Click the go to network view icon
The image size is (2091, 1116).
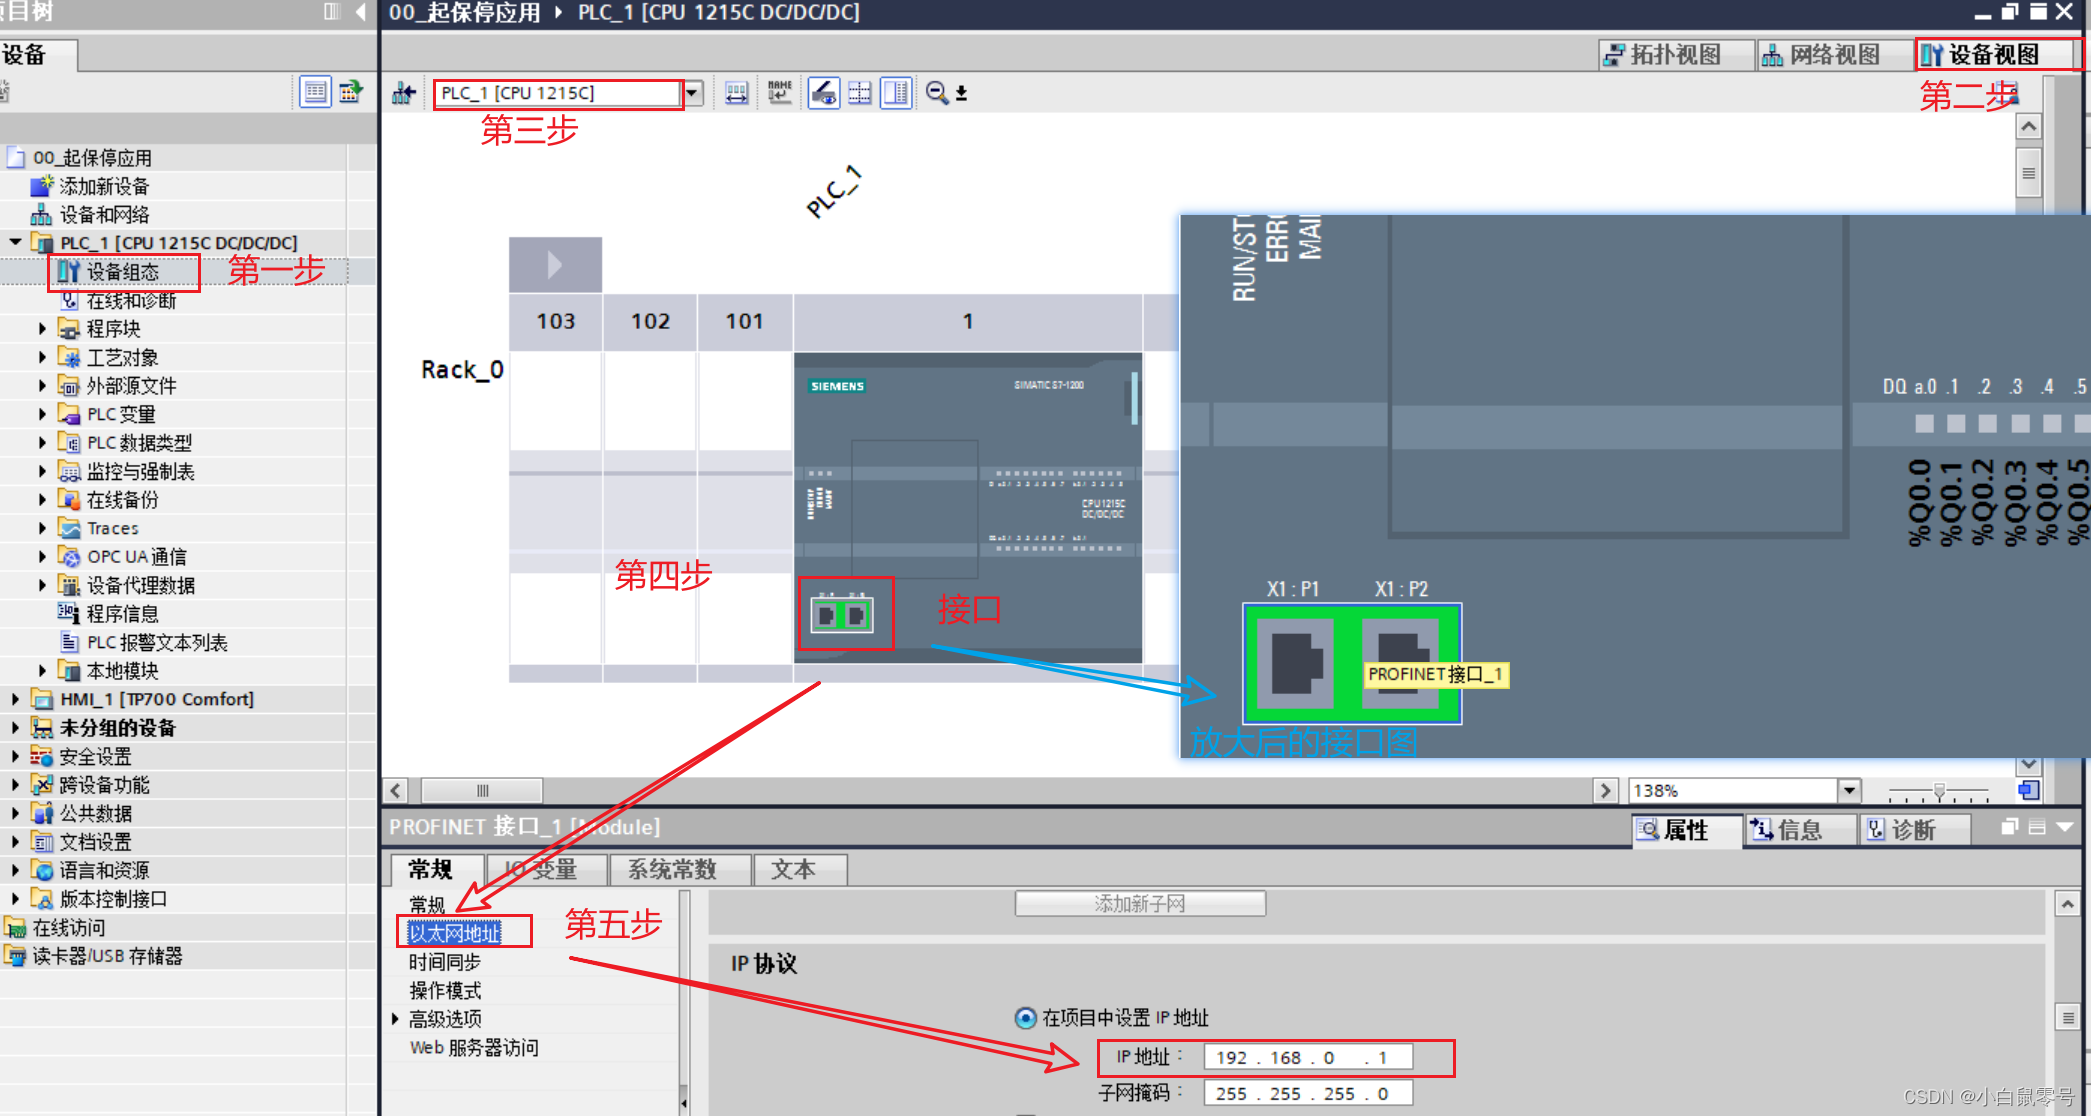click(404, 93)
